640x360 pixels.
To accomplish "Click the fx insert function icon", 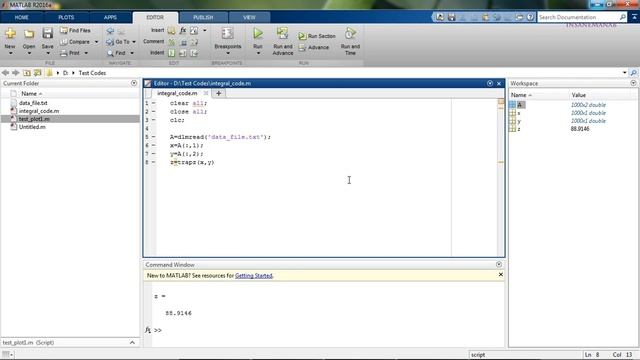I will (183, 31).
